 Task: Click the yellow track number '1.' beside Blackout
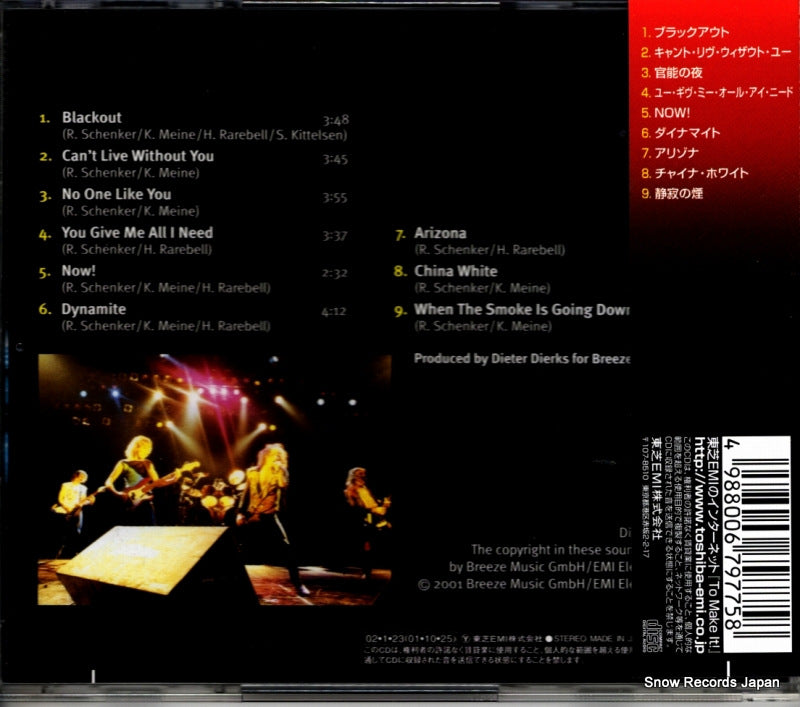point(45,119)
